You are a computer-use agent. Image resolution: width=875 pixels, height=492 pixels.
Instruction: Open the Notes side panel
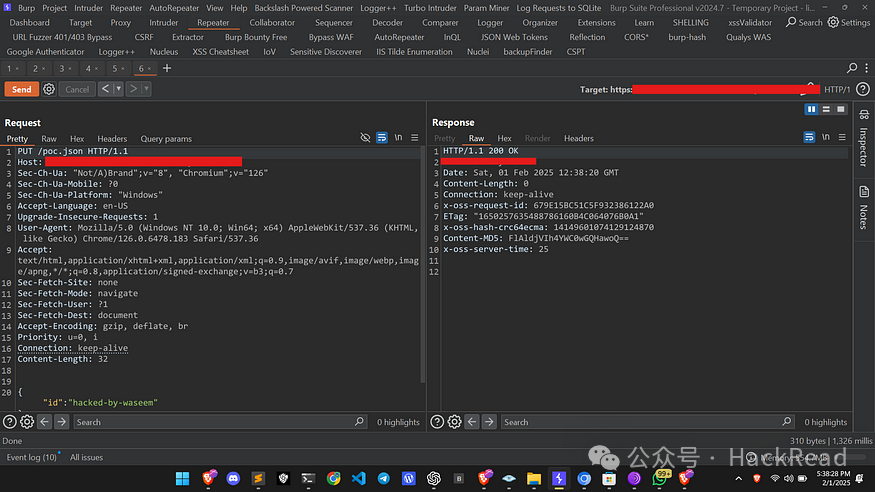[864, 208]
